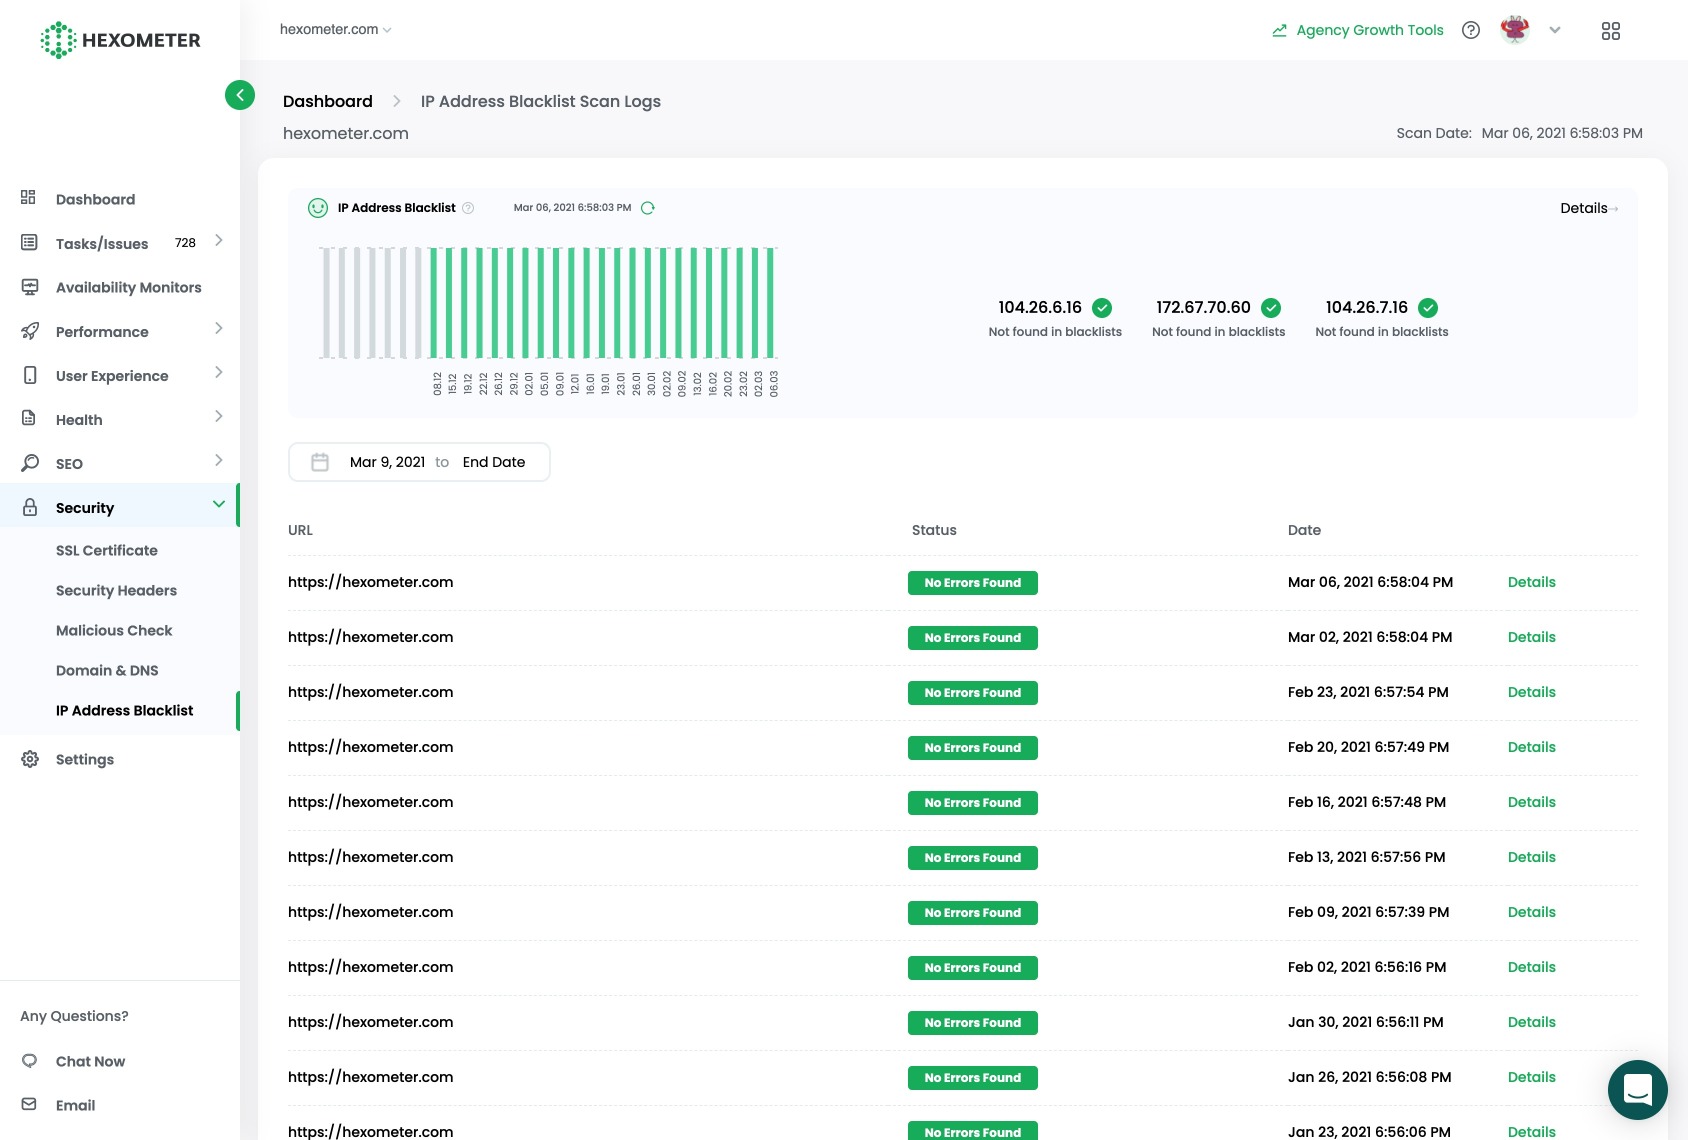Click the Hexometer logo
1688x1140 pixels.
[x=120, y=40]
